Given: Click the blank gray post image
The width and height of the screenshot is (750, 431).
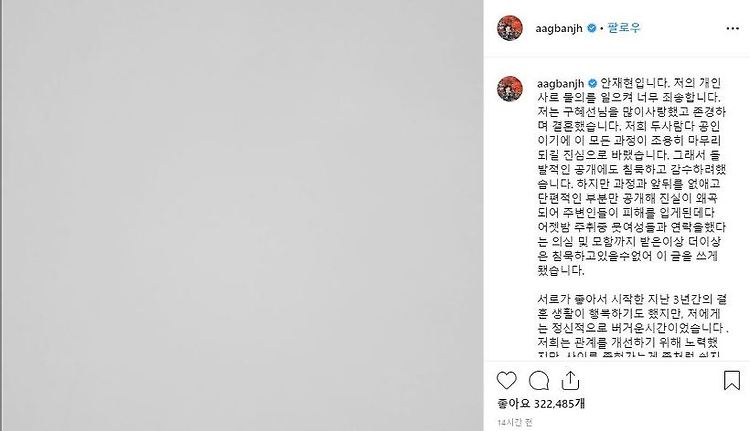Looking at the screenshot, I should click(242, 215).
